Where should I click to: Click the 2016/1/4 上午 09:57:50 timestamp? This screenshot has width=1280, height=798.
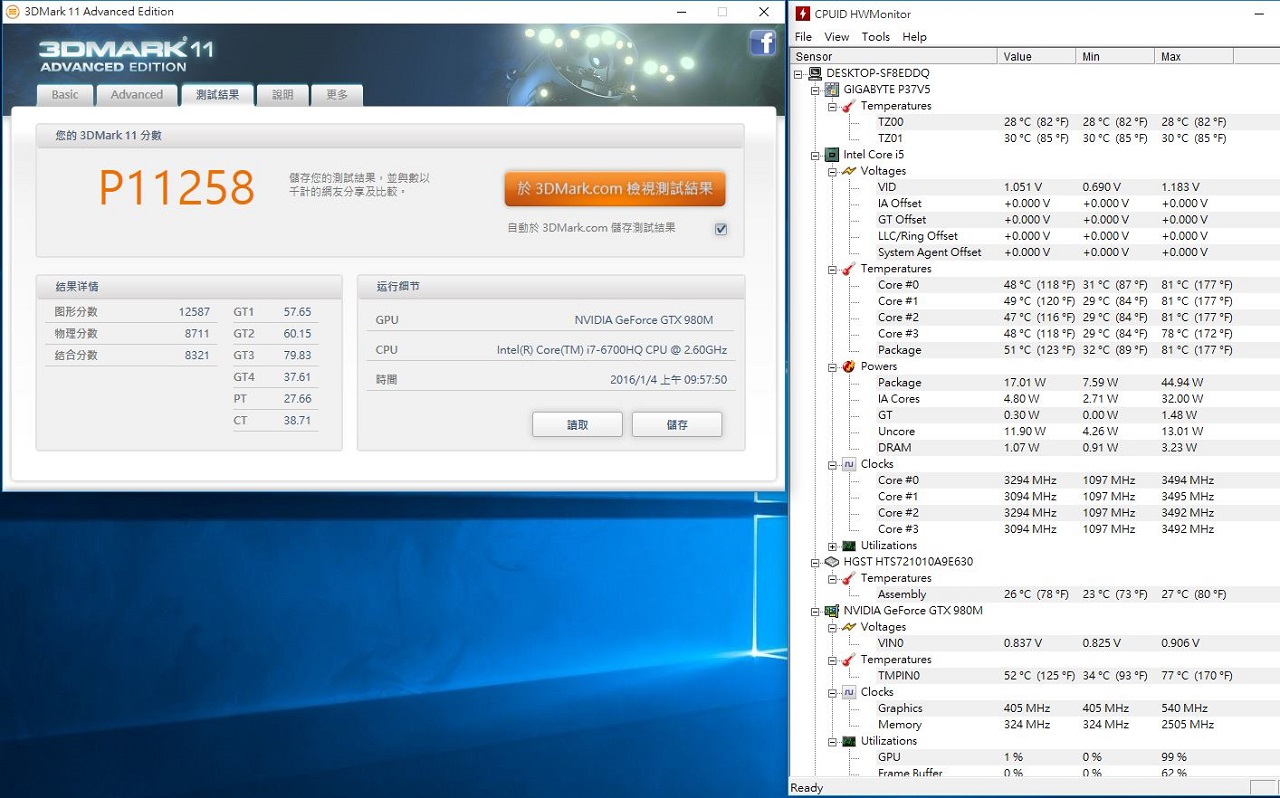click(669, 380)
